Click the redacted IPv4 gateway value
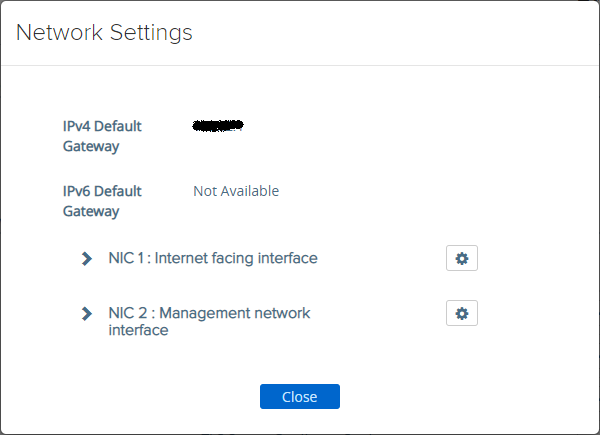This screenshot has width=600, height=435. pyautogui.click(x=218, y=127)
